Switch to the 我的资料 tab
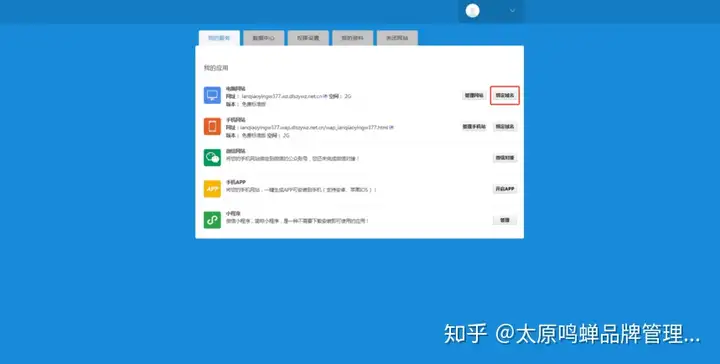The image size is (720, 364). (x=353, y=38)
